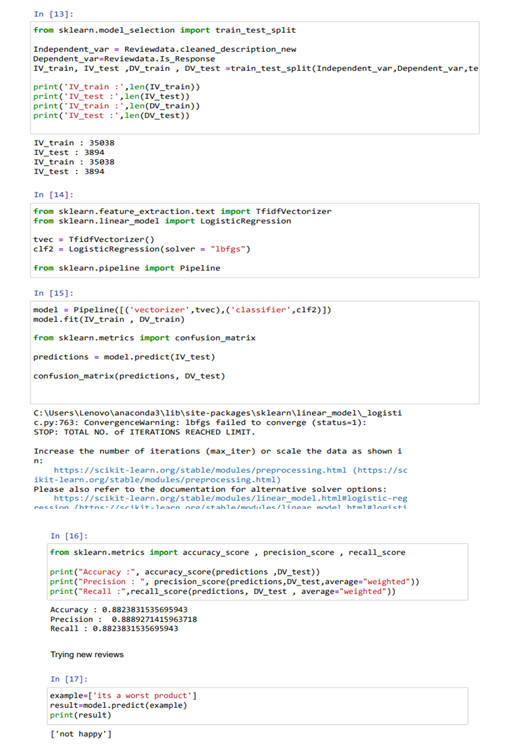Image resolution: width=516 pixels, height=748 pixels.
Task: Click the Dependent_var=Reviewdata.Is_Response line
Action: click(124, 59)
